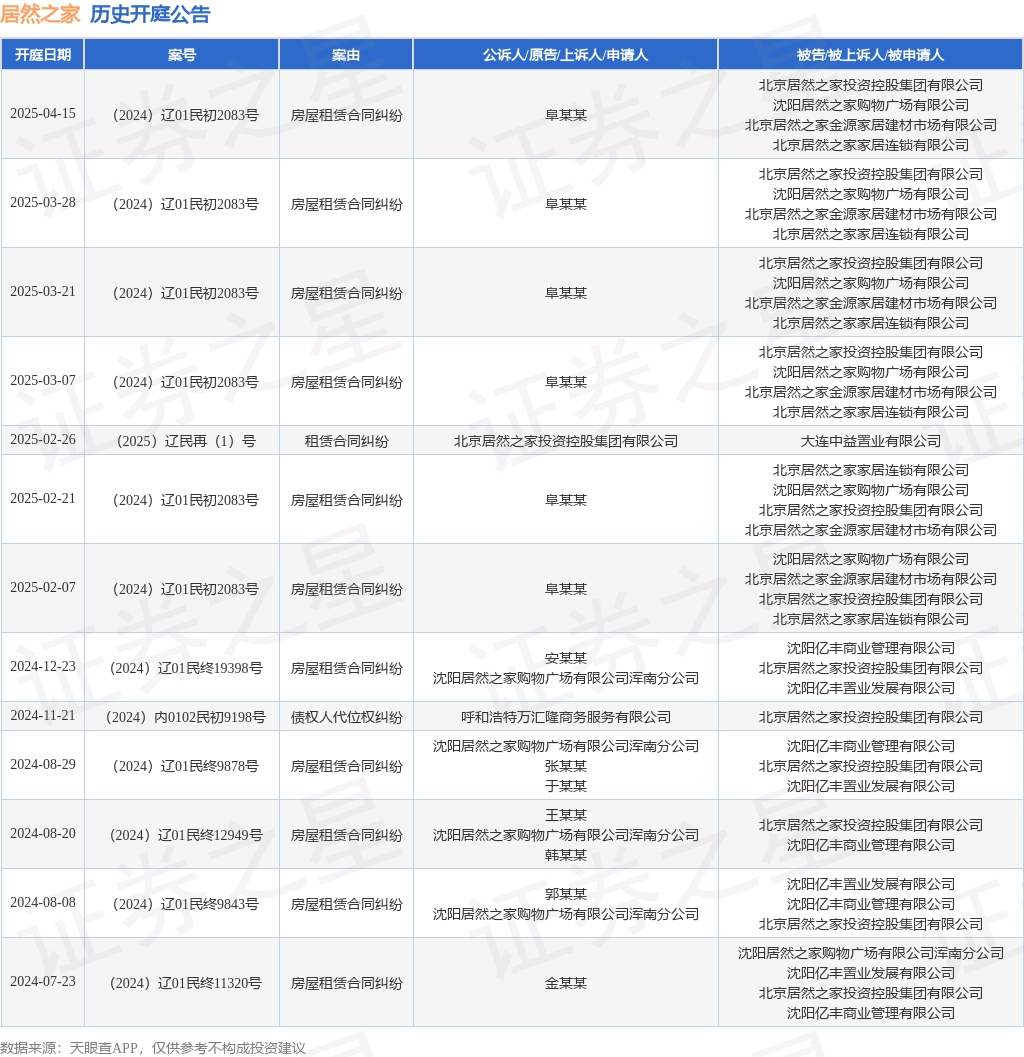Click the 被告/被上诉人/被申请人 column header
The width and height of the screenshot is (1024, 1057).
(x=870, y=55)
